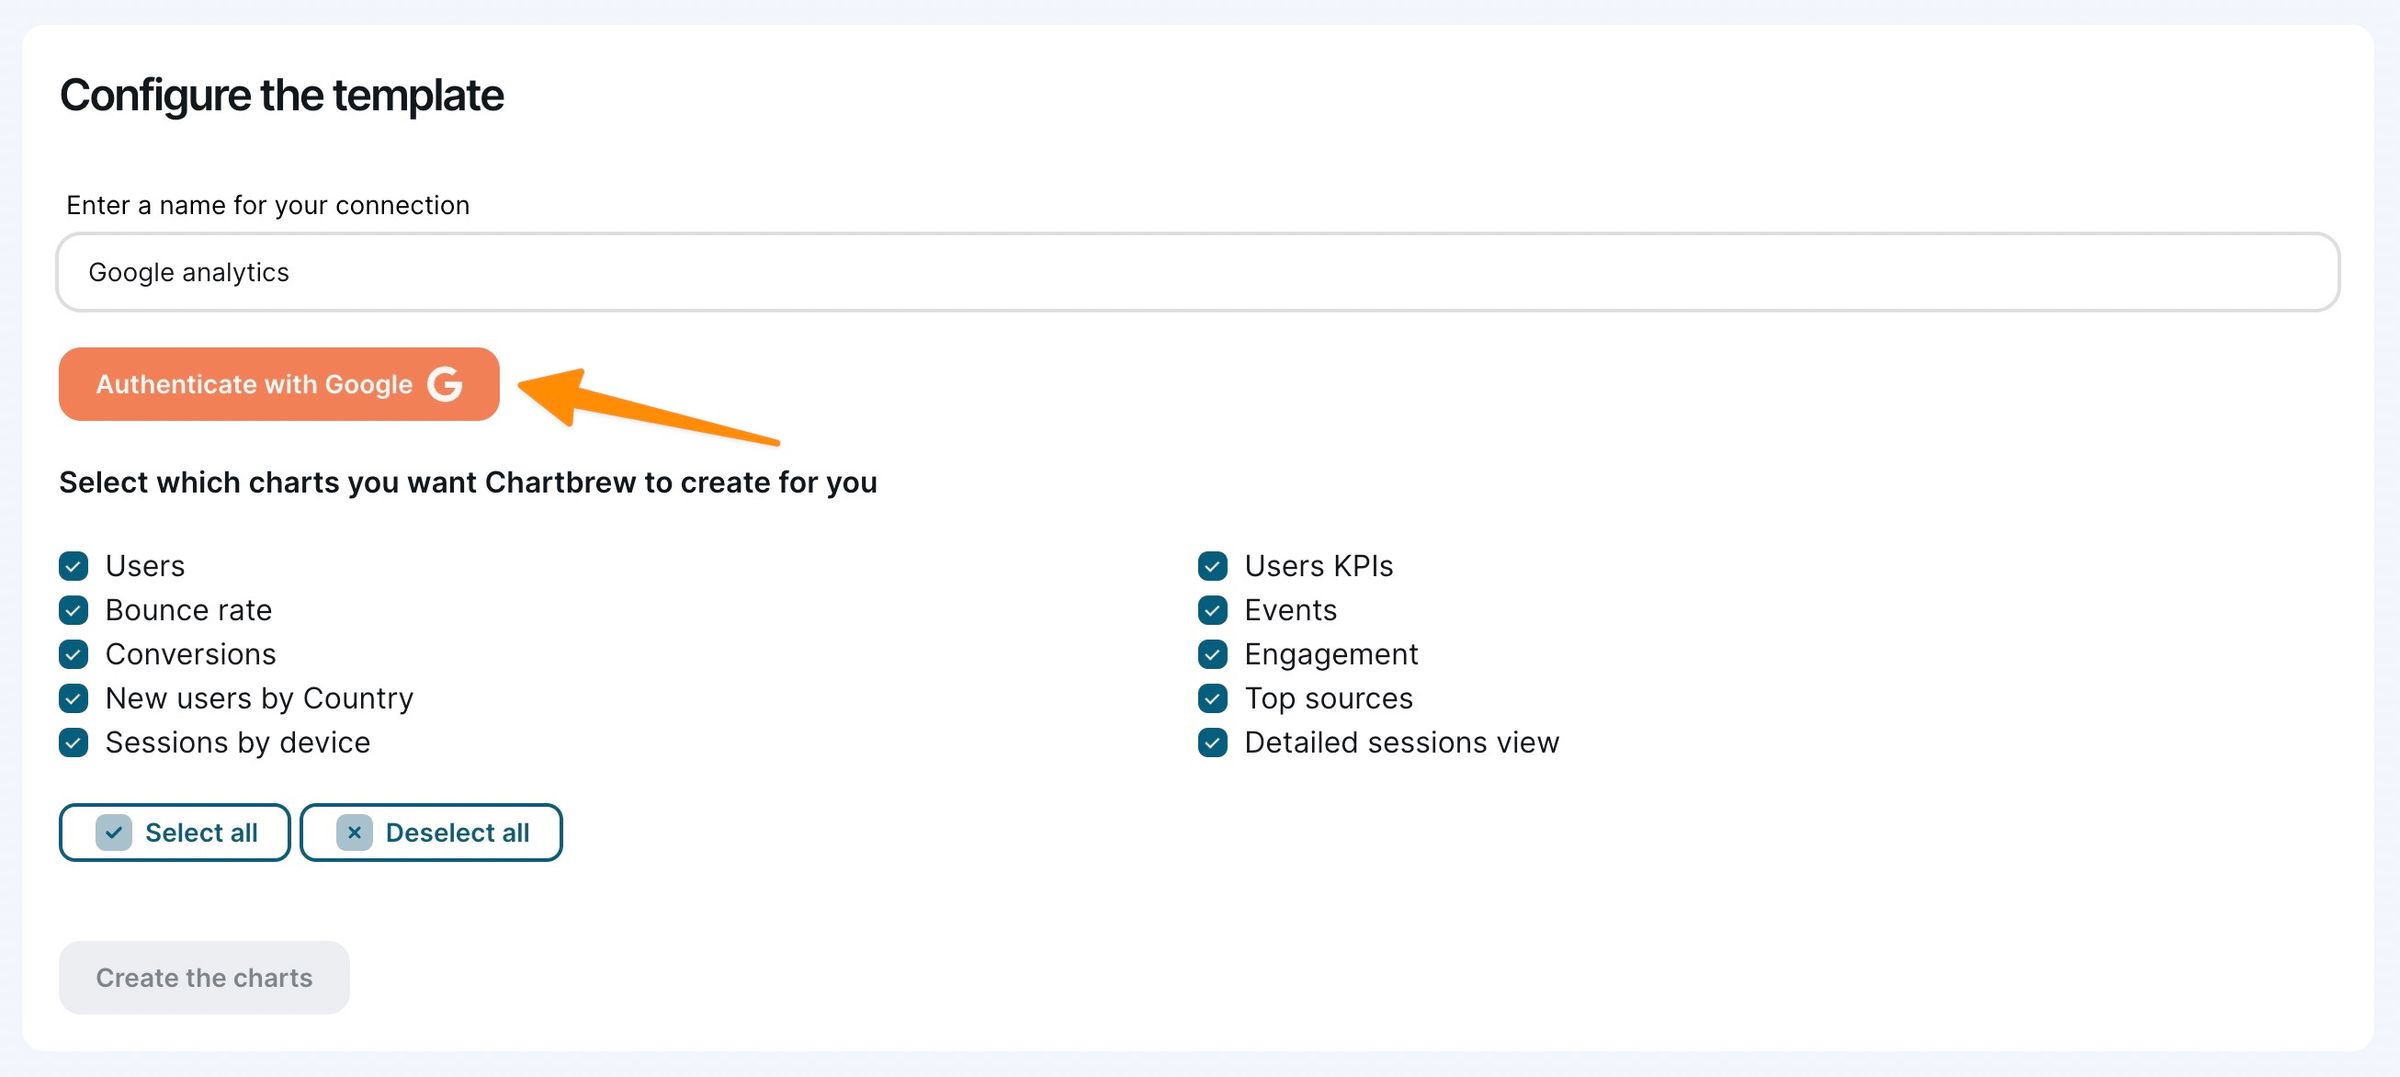Disable the Detailed sessions view option
This screenshot has height=1077, width=2400.
pos(1212,743)
